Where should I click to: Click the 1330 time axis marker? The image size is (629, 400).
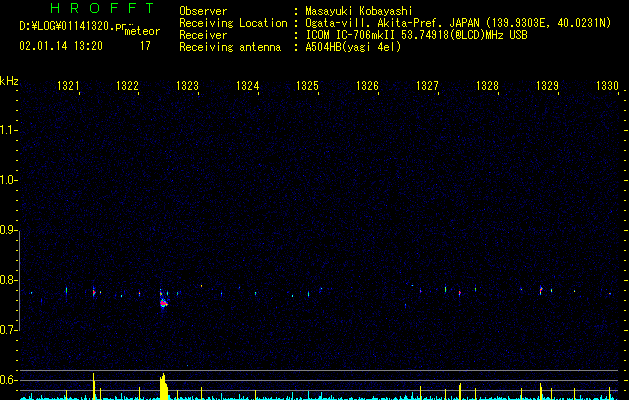(607, 86)
